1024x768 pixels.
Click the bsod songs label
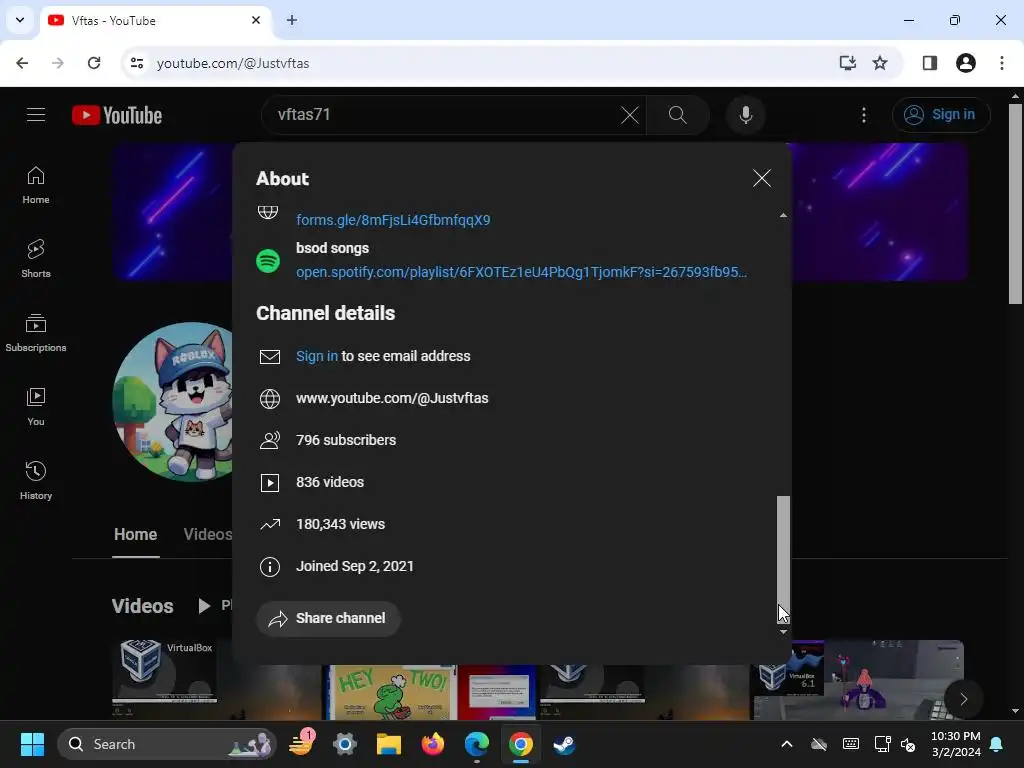(x=332, y=248)
